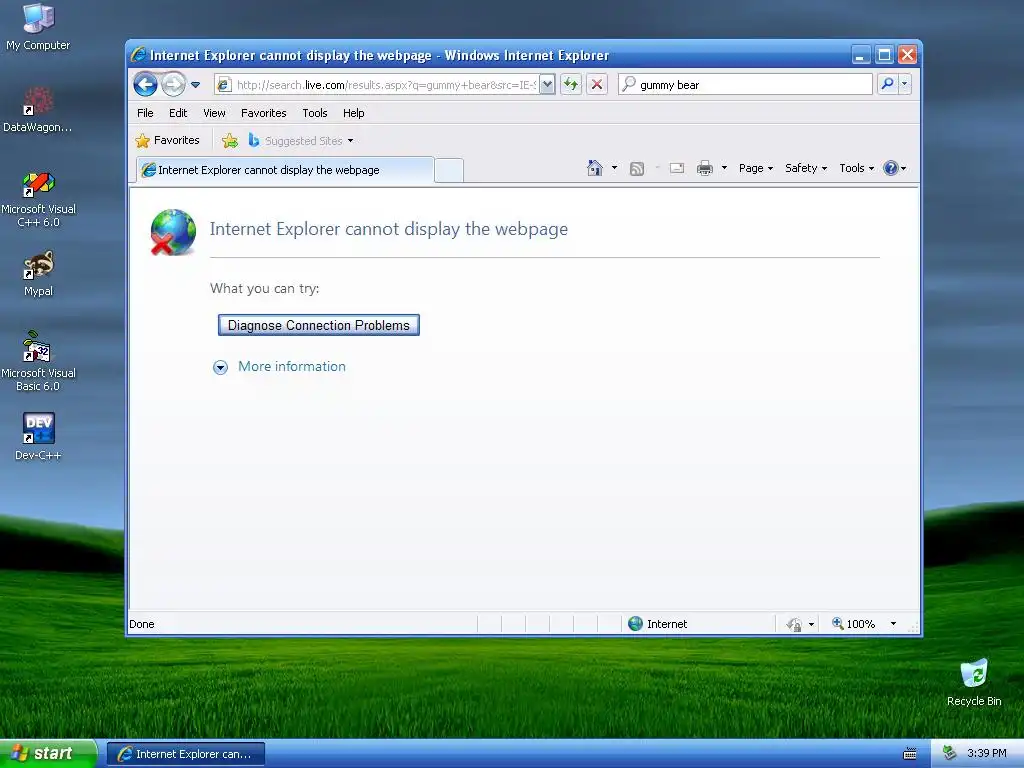The image size is (1024, 768).
Task: Open Suggested Sites dropdown
Action: (x=300, y=140)
